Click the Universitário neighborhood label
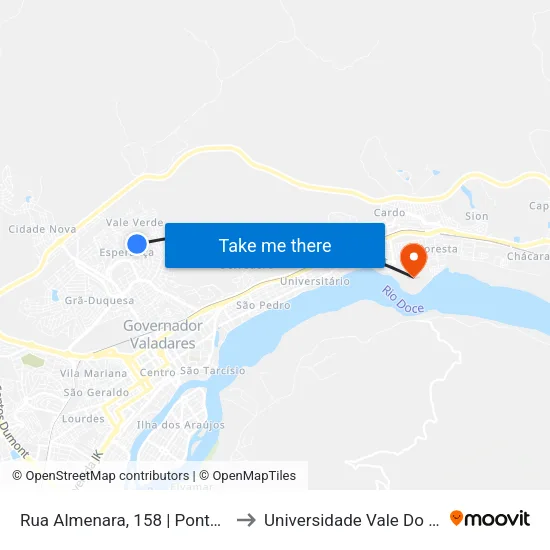 coord(315,281)
